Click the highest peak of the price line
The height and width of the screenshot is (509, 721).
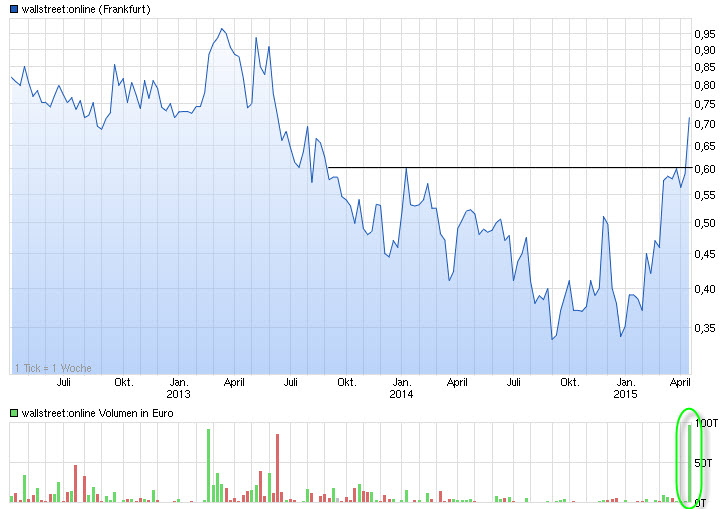[221, 29]
